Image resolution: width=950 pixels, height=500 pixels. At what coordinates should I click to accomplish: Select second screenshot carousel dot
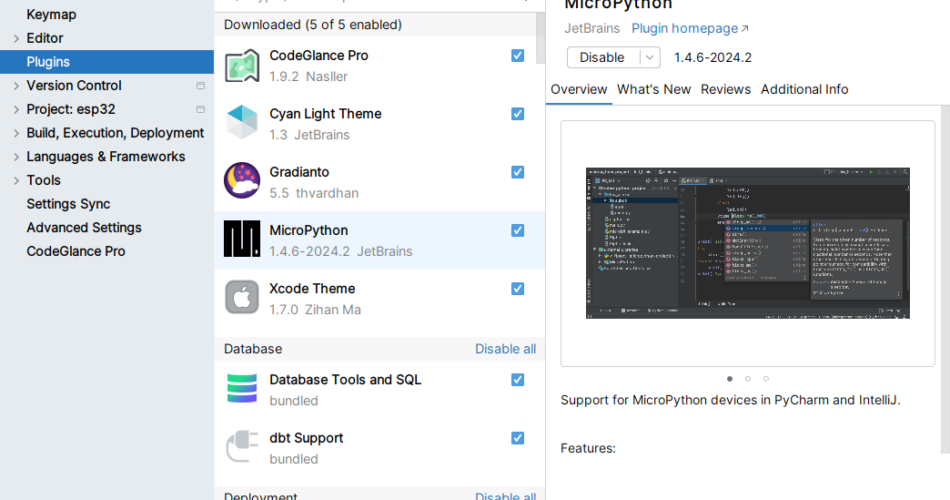tap(748, 379)
